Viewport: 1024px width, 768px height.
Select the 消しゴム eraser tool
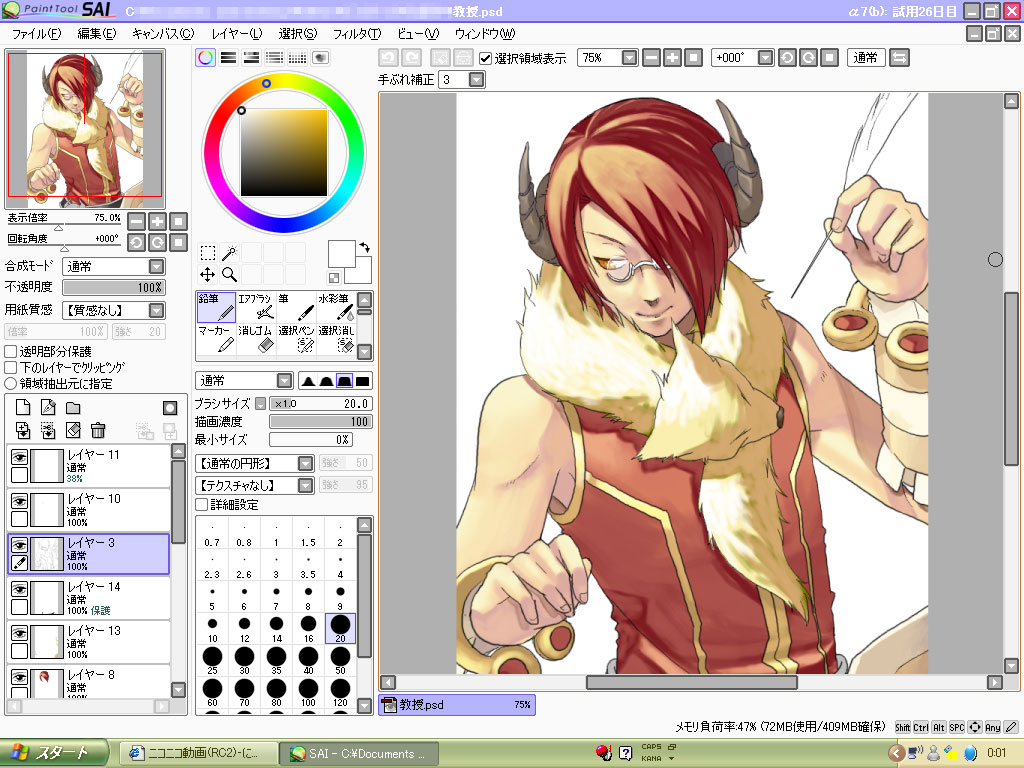[x=255, y=339]
